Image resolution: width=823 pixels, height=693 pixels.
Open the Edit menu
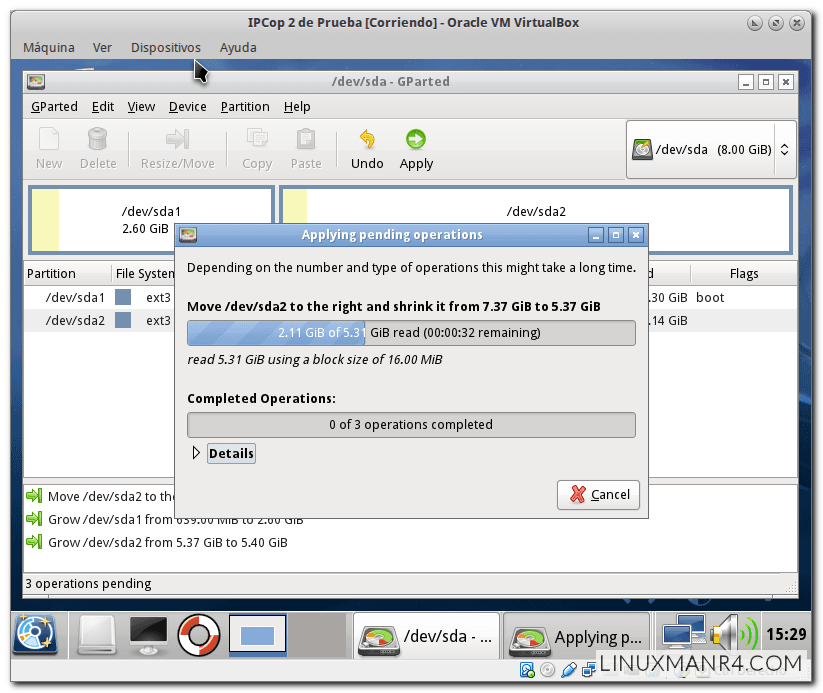(x=103, y=107)
